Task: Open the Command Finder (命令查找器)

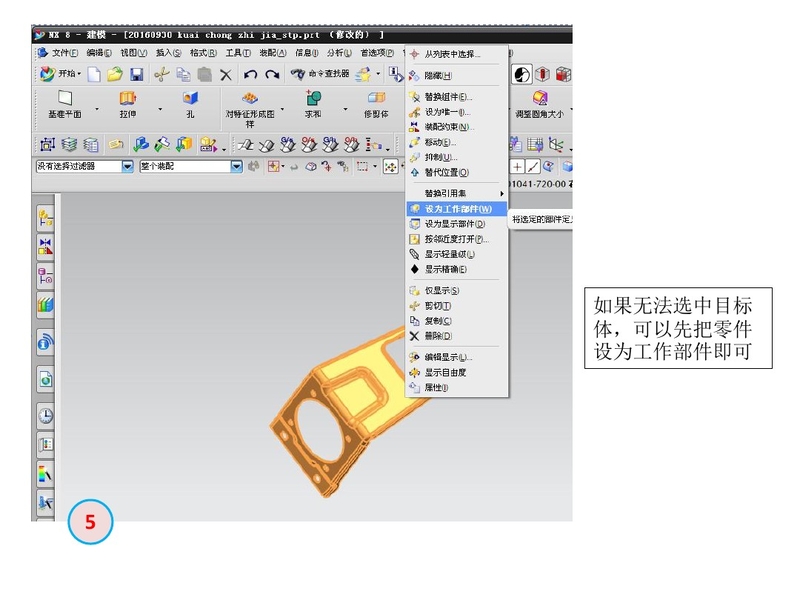Action: click(322, 74)
